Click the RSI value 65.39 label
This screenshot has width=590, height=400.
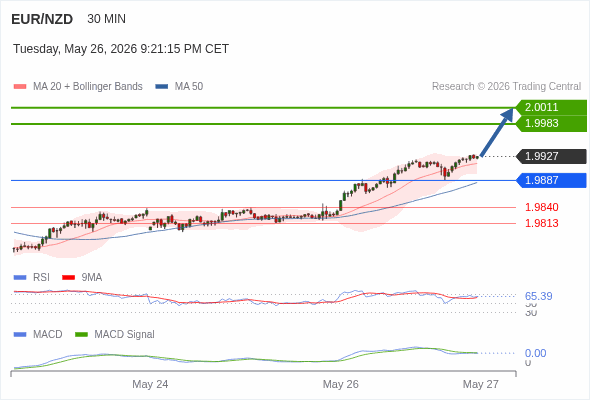click(x=538, y=296)
